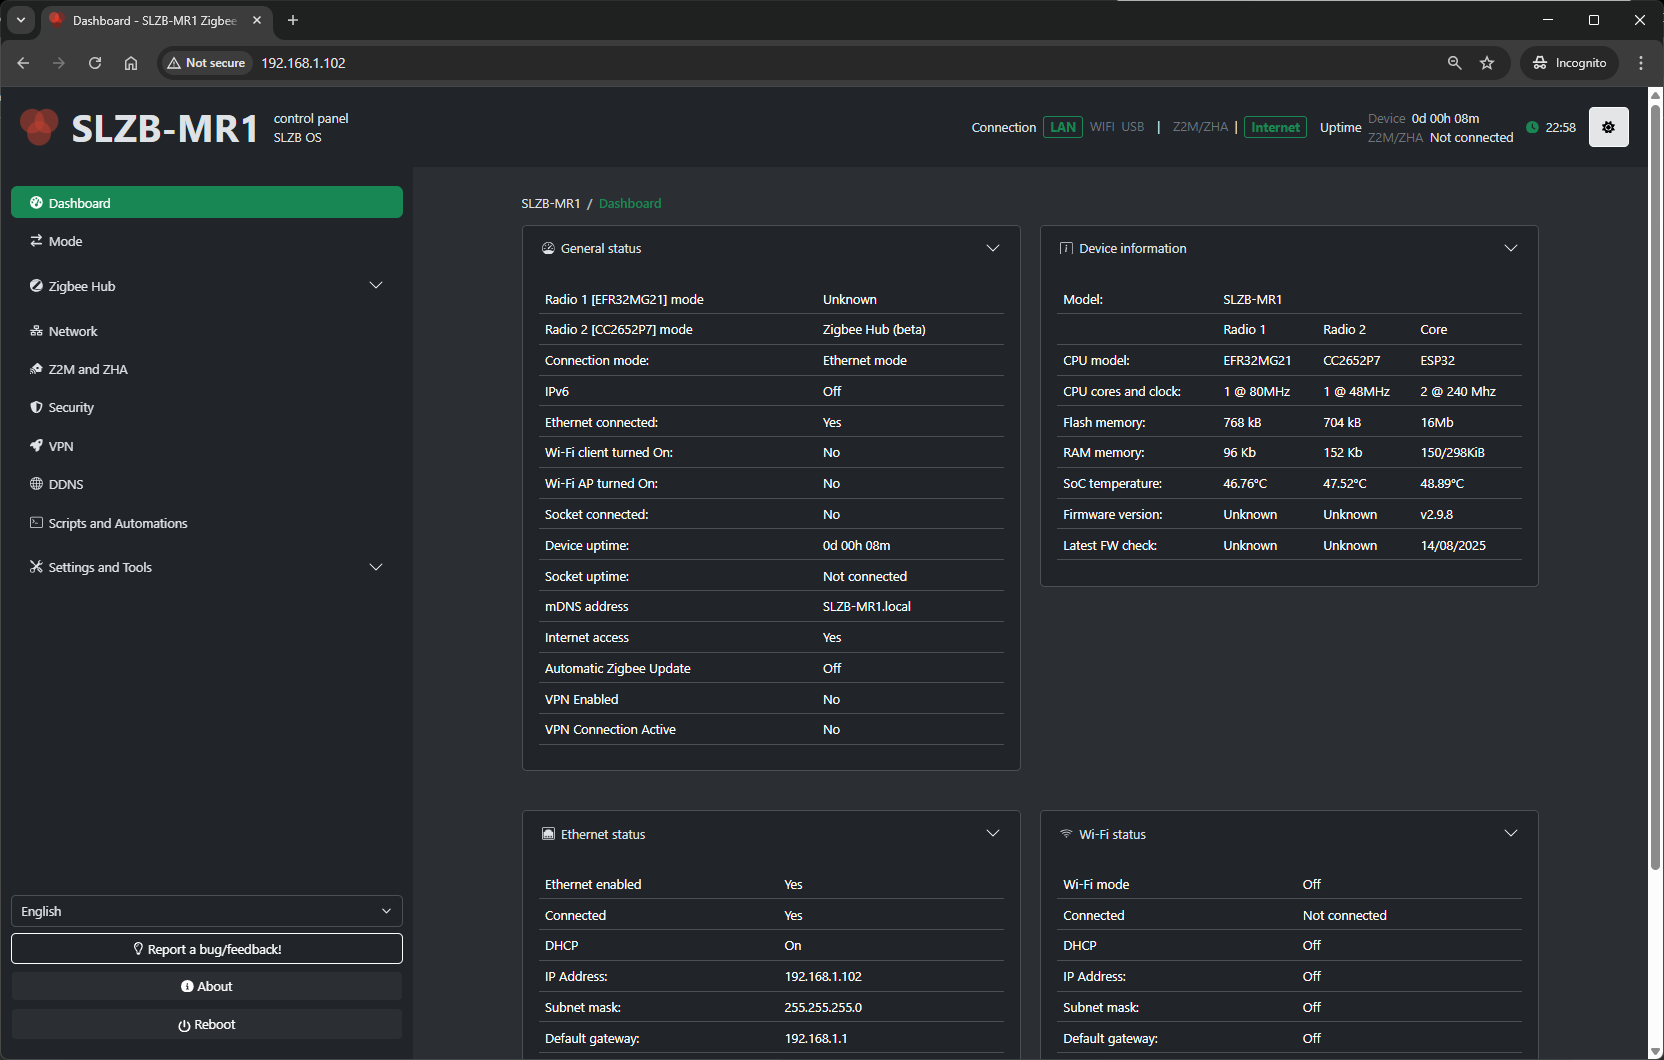Open the tab search dropdown arrow

click(21, 20)
